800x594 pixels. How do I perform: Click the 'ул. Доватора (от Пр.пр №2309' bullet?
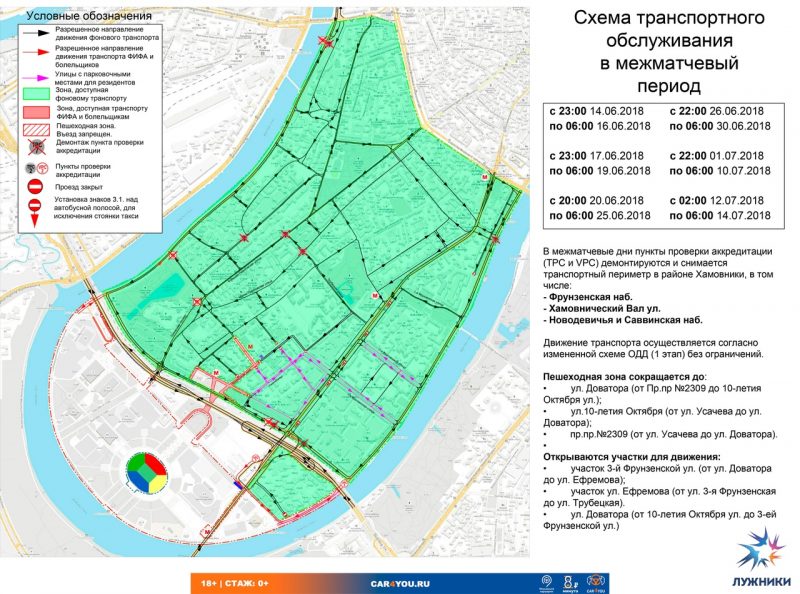coord(653,394)
